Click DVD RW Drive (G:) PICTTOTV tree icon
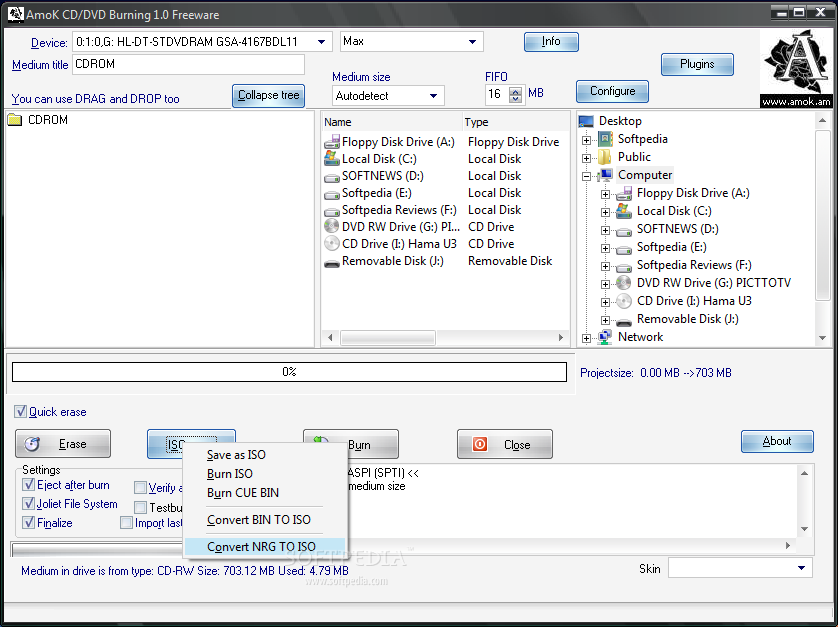The width and height of the screenshot is (838, 627). 624,282
